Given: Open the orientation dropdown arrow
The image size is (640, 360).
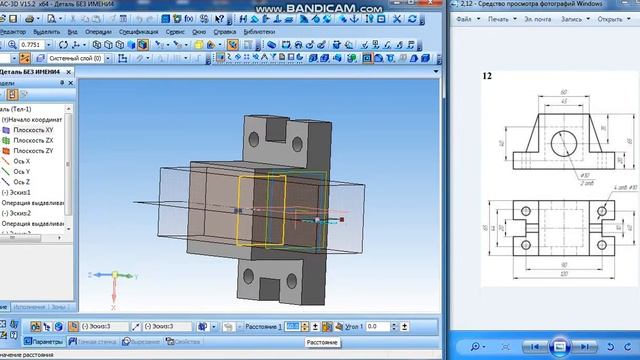Looking at the screenshot, I should pyautogui.click(x=84, y=44).
